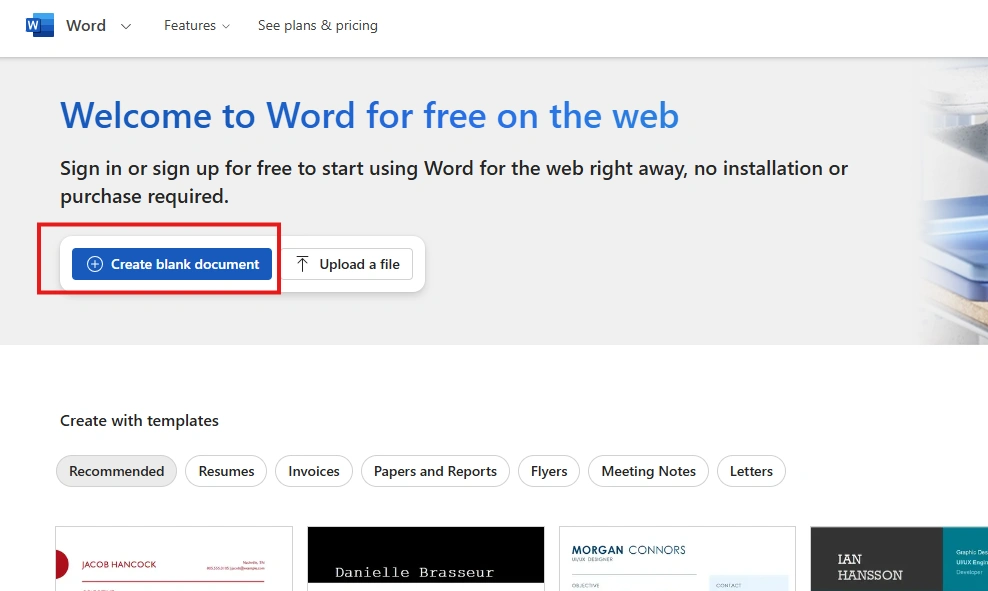Select the Letters template category
This screenshot has height=591, width=988.
click(x=751, y=471)
